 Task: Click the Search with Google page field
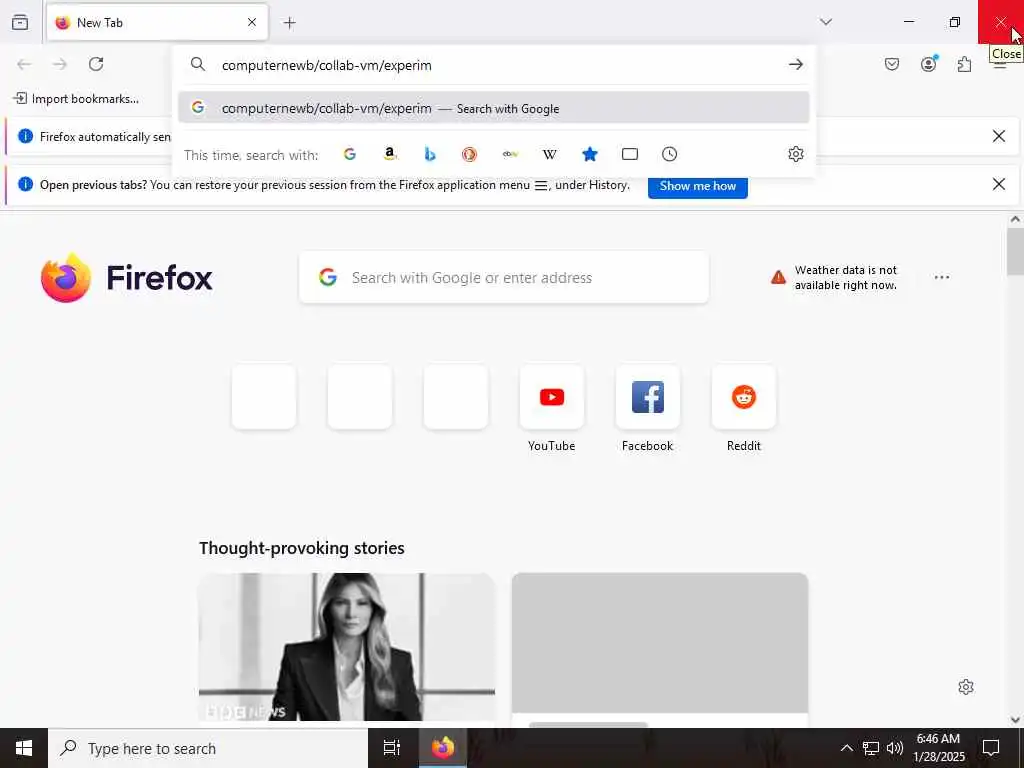pyautogui.click(x=504, y=278)
